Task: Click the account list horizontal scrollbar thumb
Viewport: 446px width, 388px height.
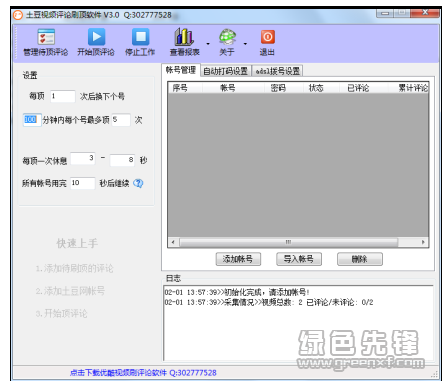Action: [289, 242]
